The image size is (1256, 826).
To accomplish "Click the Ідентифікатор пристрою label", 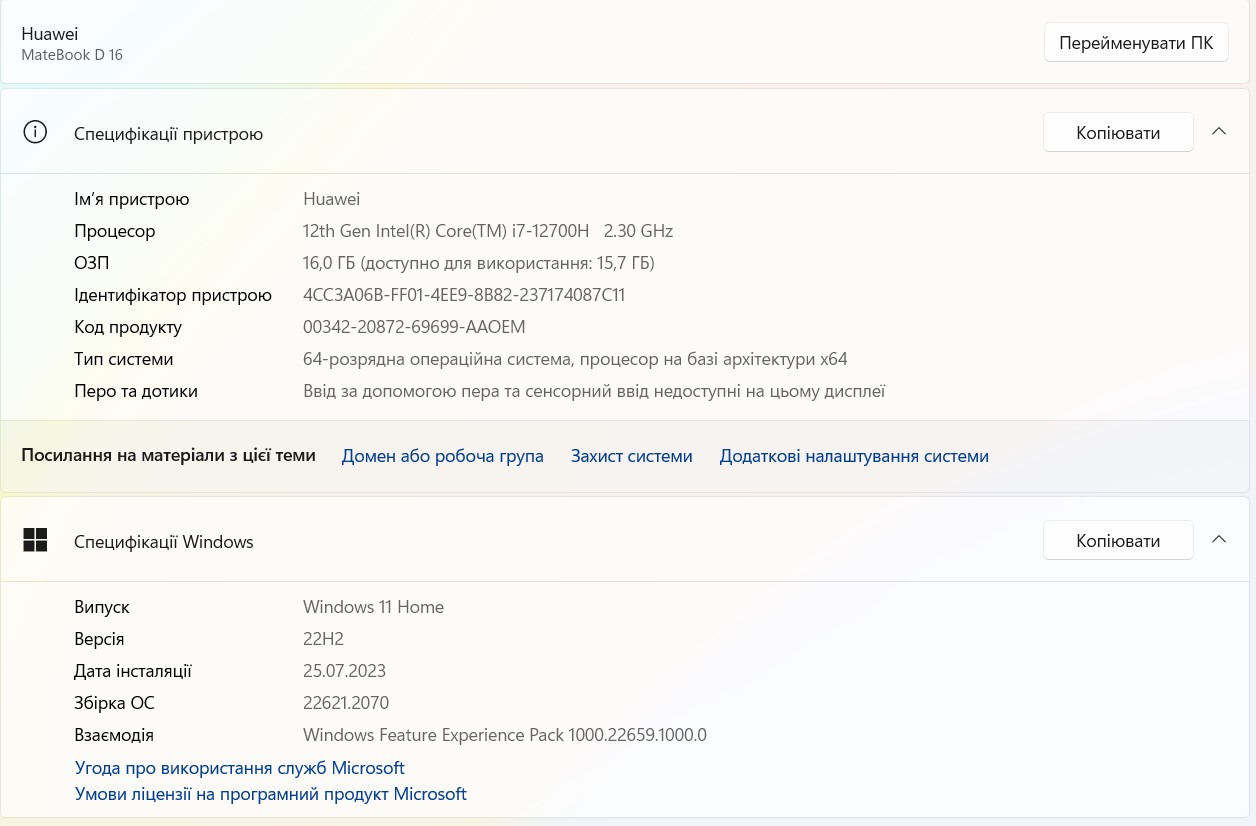I will pyautogui.click(x=173, y=295).
